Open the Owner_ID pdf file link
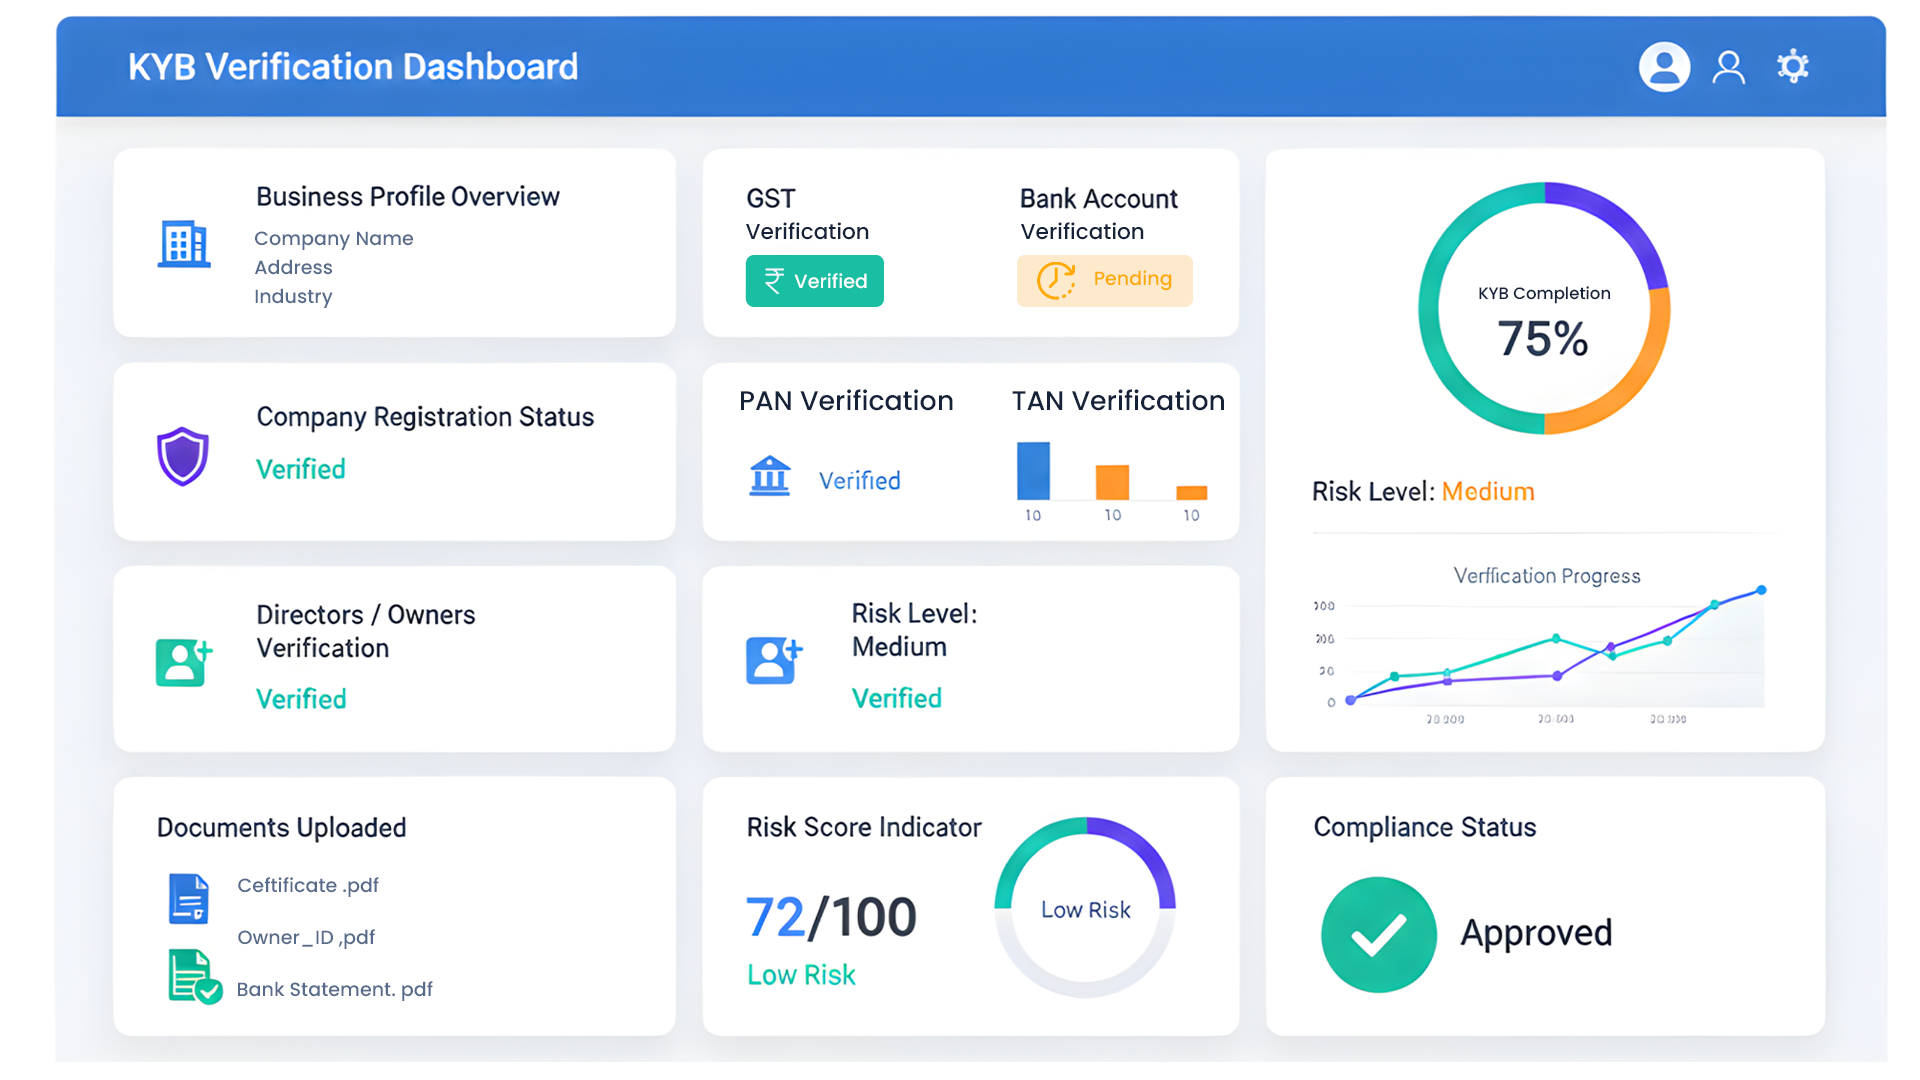 (306, 937)
